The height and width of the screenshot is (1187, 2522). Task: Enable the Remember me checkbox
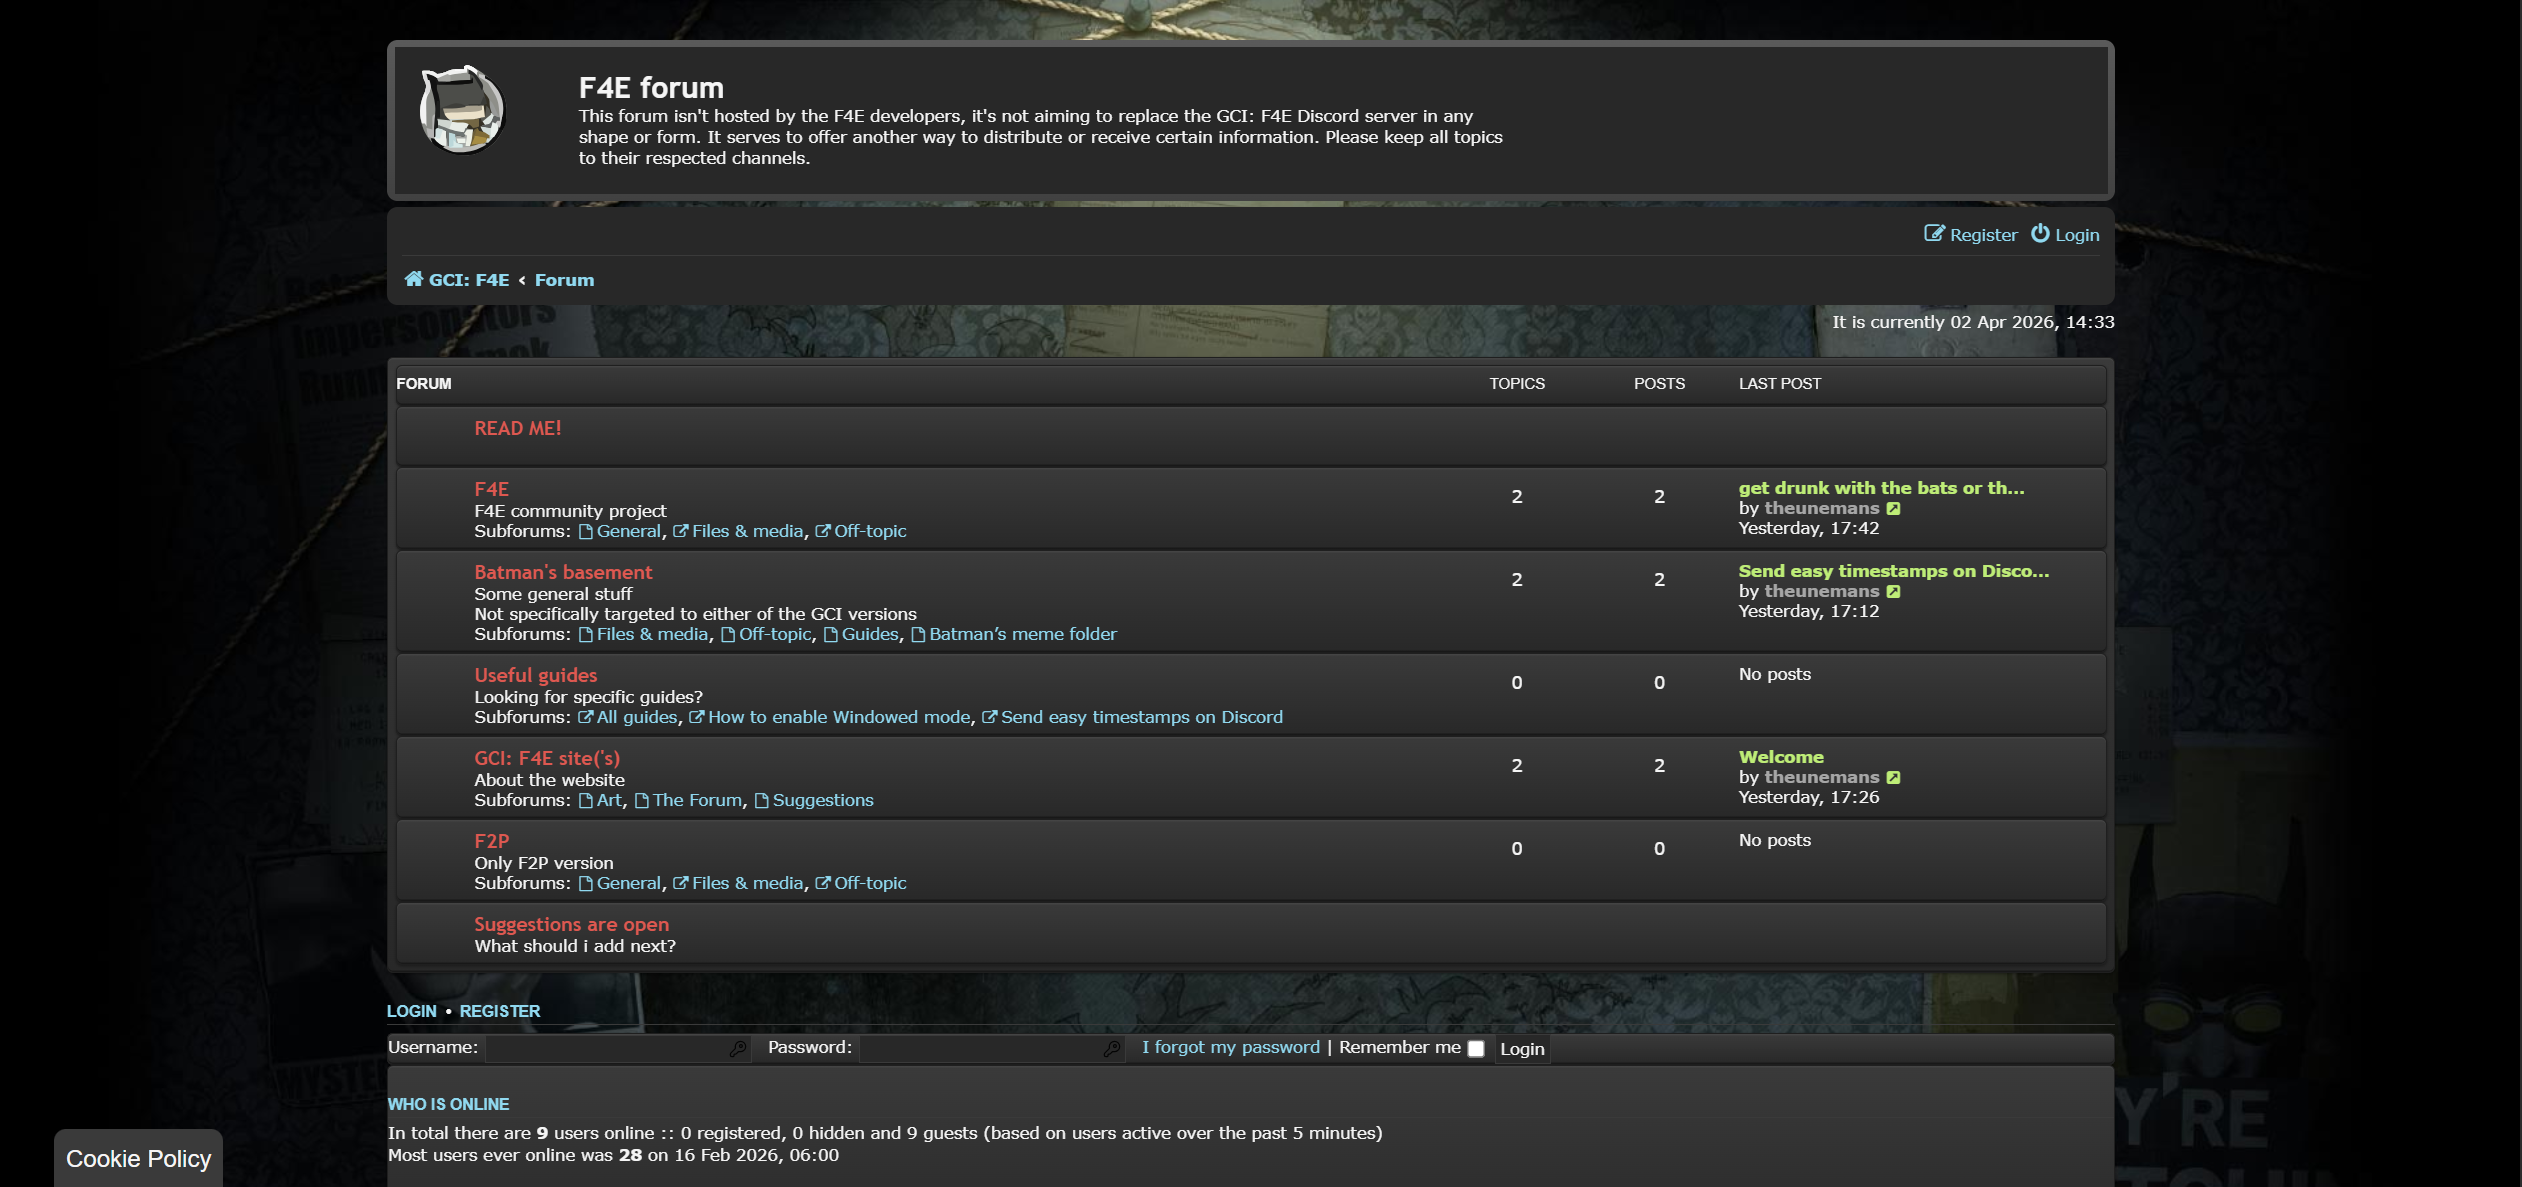click(x=1476, y=1049)
